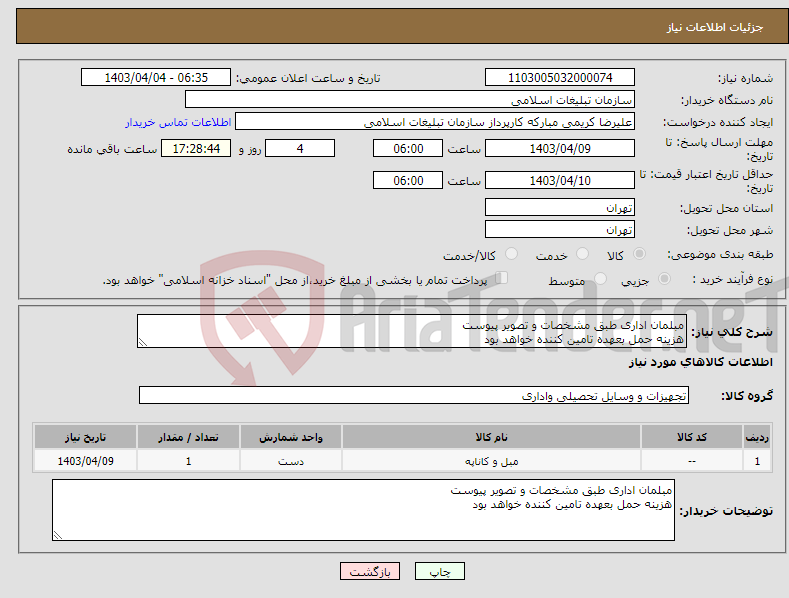
Task: Click the واحد شمارش column header
Action: [291, 437]
